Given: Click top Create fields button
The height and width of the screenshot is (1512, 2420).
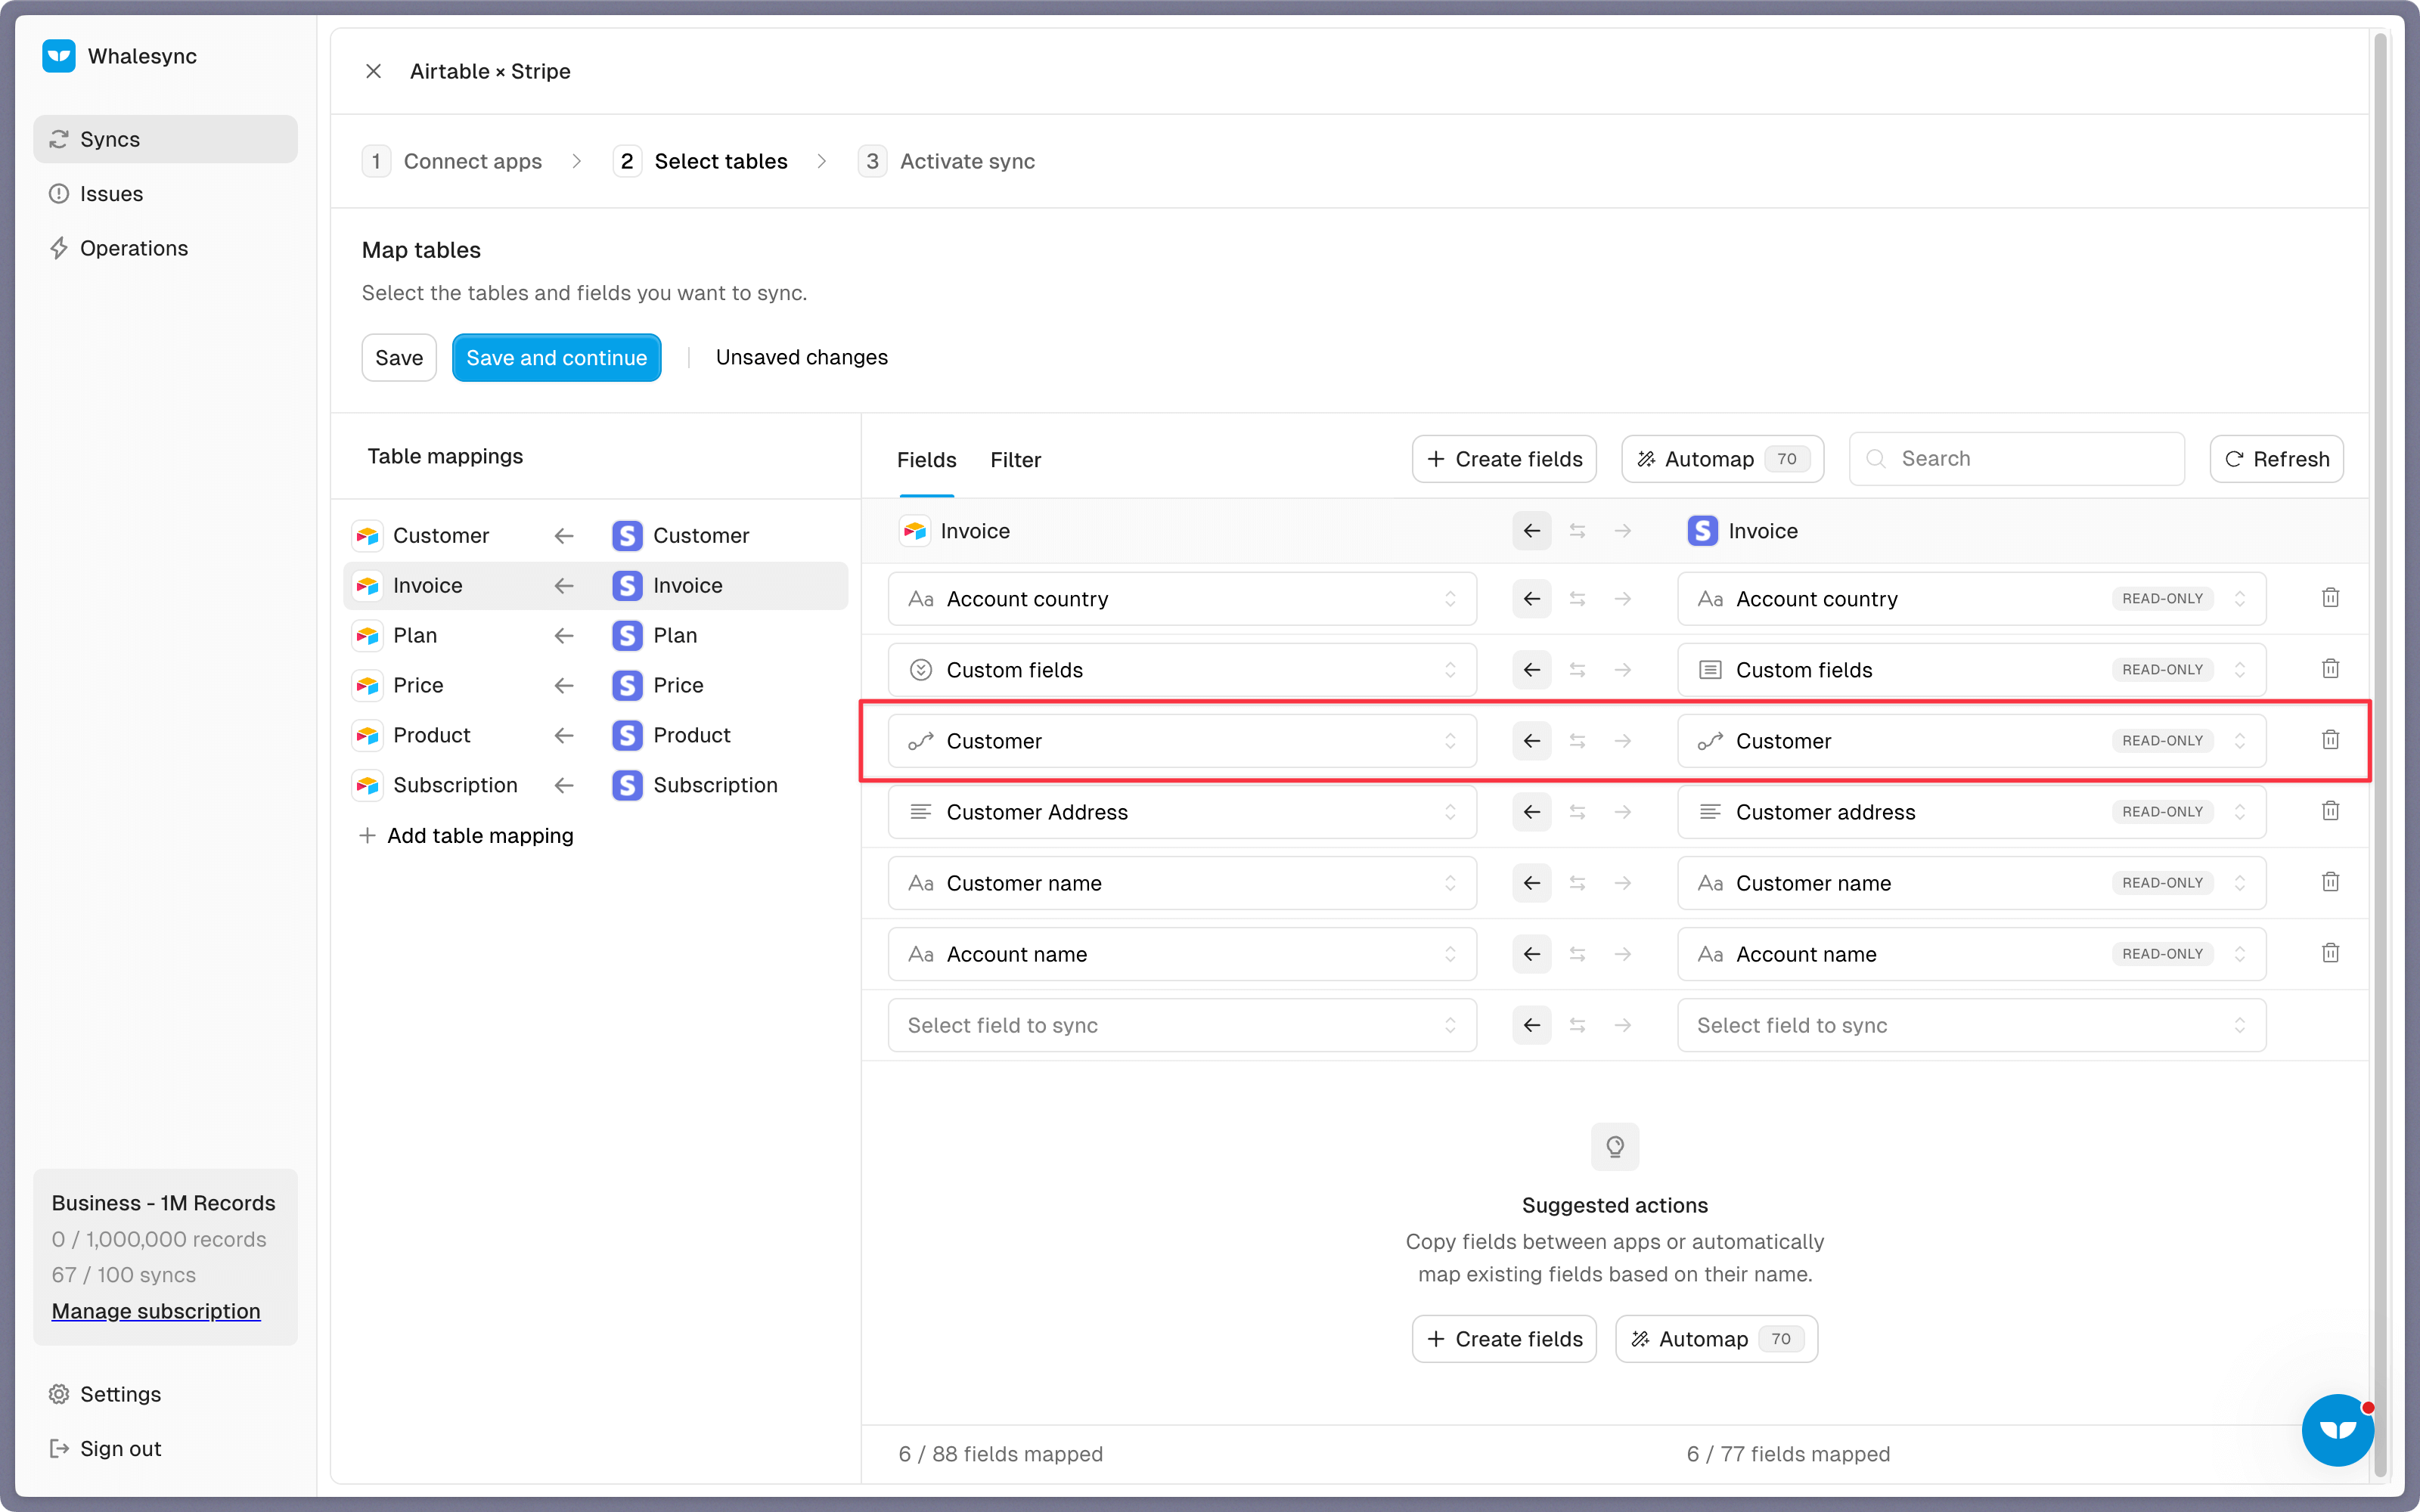Looking at the screenshot, I should pyautogui.click(x=1504, y=459).
